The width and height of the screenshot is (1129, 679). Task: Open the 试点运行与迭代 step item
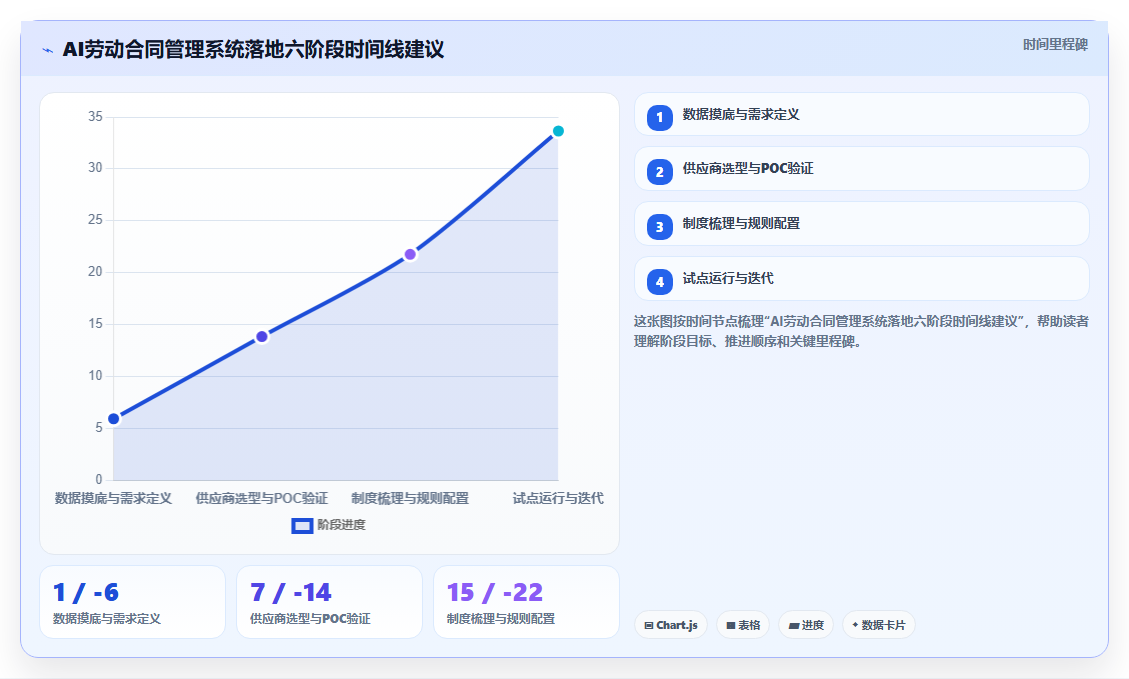click(x=862, y=279)
